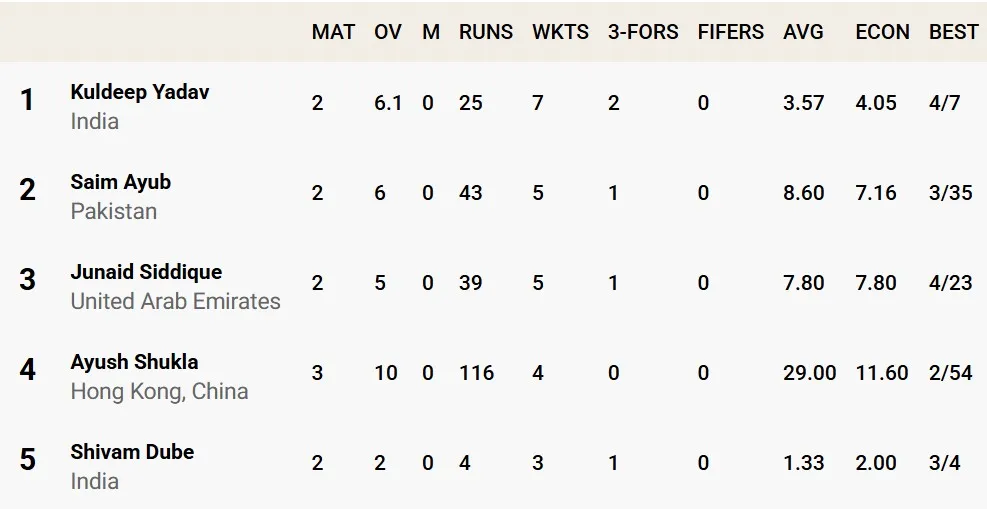This screenshot has height=509, width=987.
Task: Click the MAT column header
Action: point(333,32)
